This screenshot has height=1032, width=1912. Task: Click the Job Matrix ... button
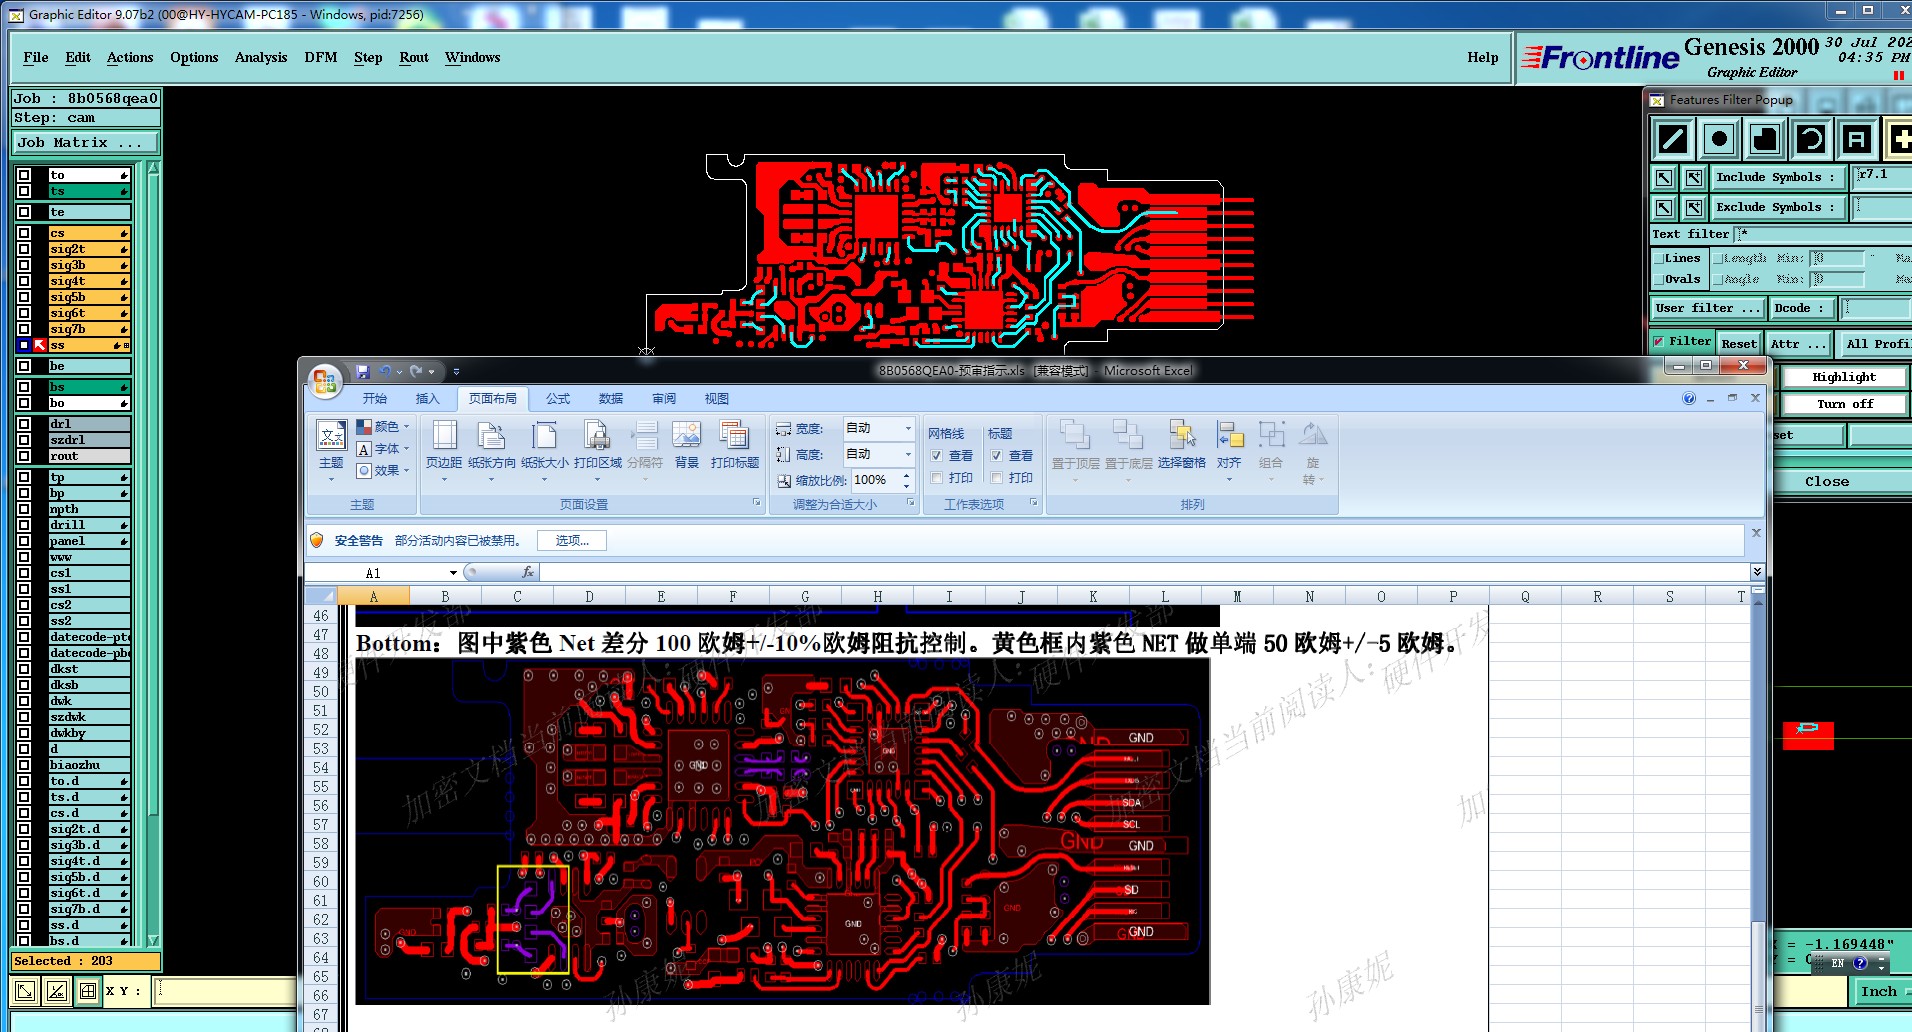pyautogui.click(x=85, y=143)
